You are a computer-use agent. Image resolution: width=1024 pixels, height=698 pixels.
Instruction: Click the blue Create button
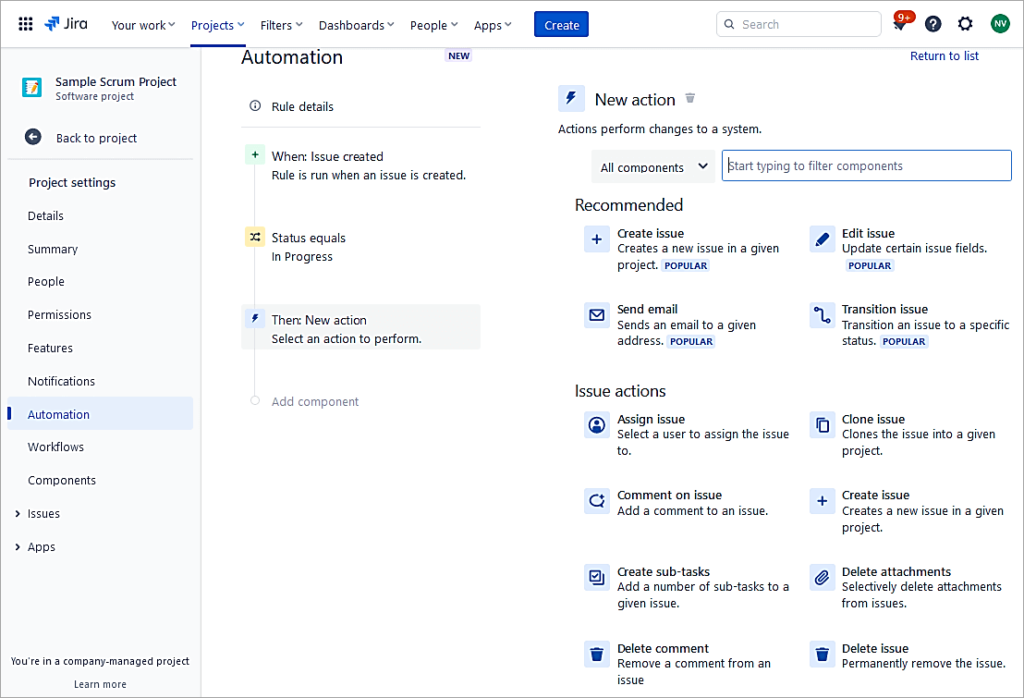561,24
